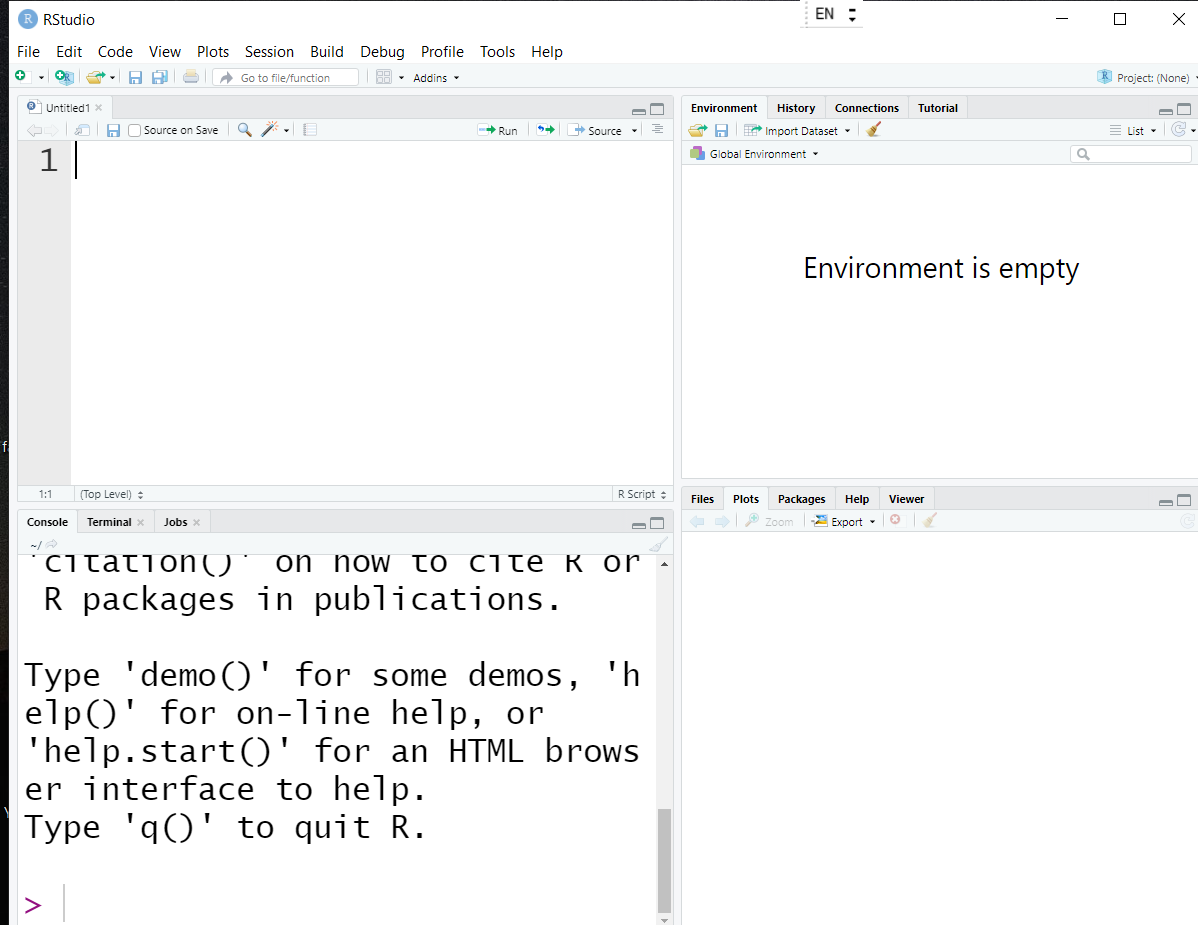Run the current line with Run button
The width and height of the screenshot is (1198, 925).
497,131
